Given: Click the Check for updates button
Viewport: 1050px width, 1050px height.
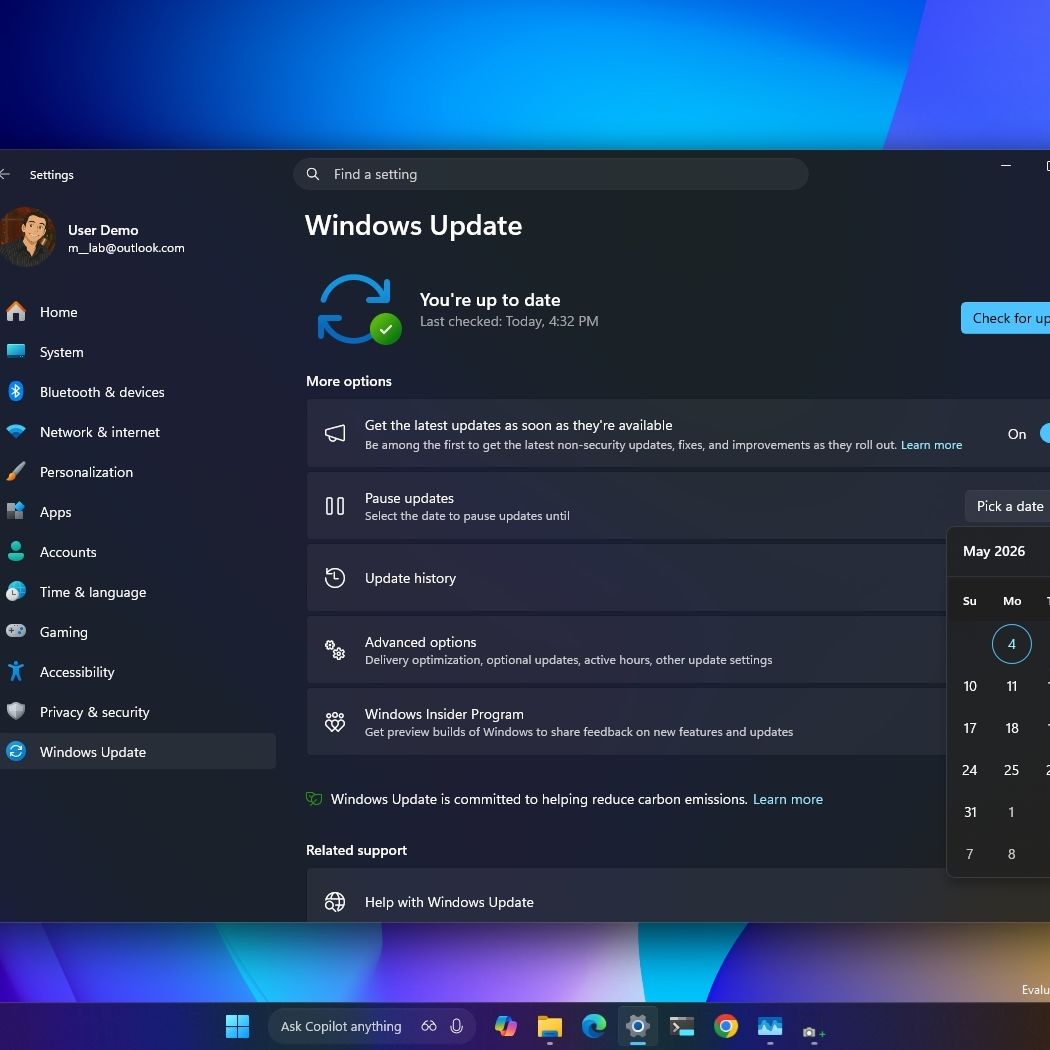Looking at the screenshot, I should click(x=1005, y=318).
